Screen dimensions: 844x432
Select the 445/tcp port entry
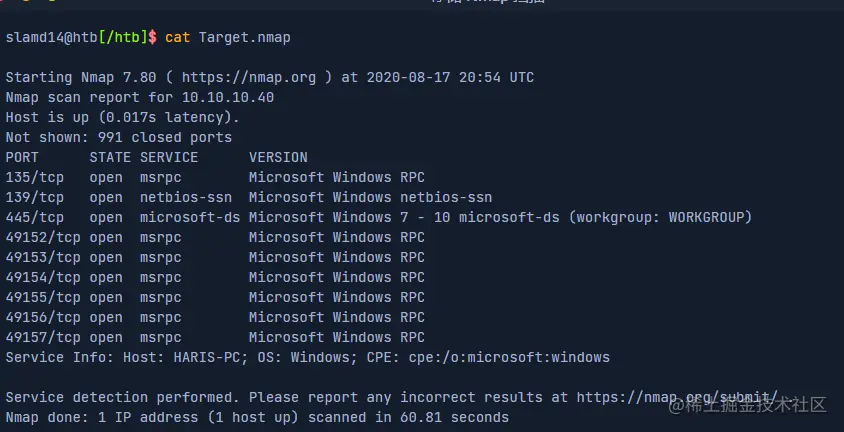pos(34,217)
